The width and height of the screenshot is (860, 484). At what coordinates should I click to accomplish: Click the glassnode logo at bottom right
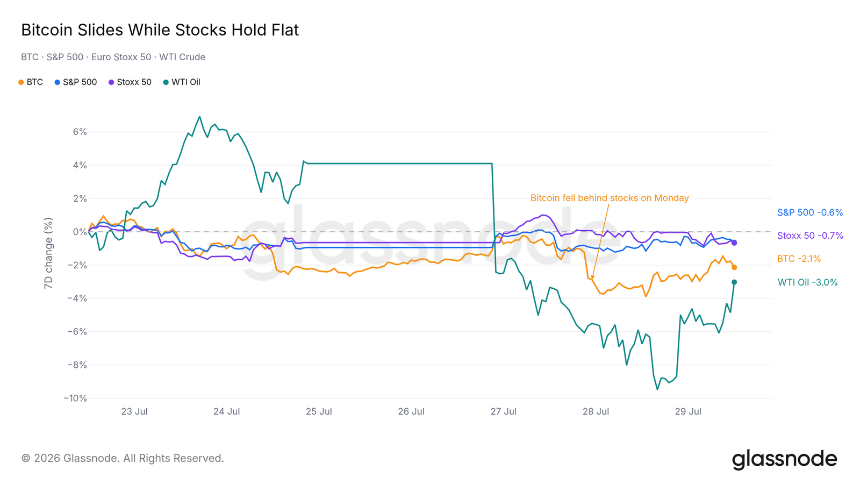click(784, 459)
